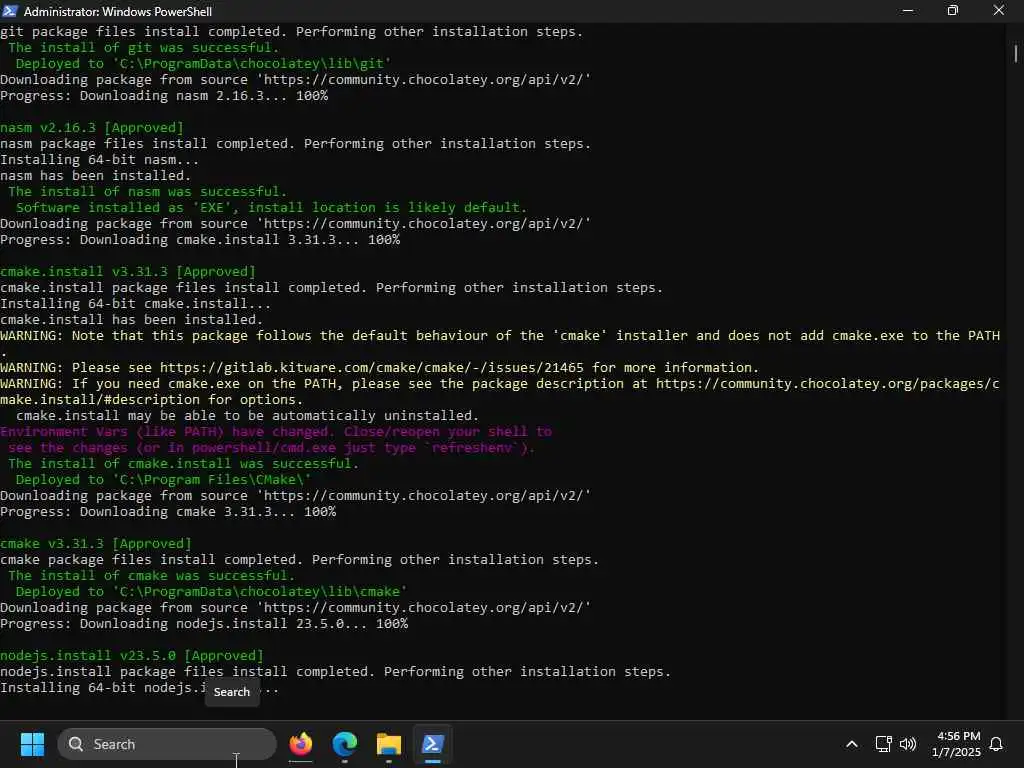
Task: Minimize the PowerShell window
Action: point(908,10)
